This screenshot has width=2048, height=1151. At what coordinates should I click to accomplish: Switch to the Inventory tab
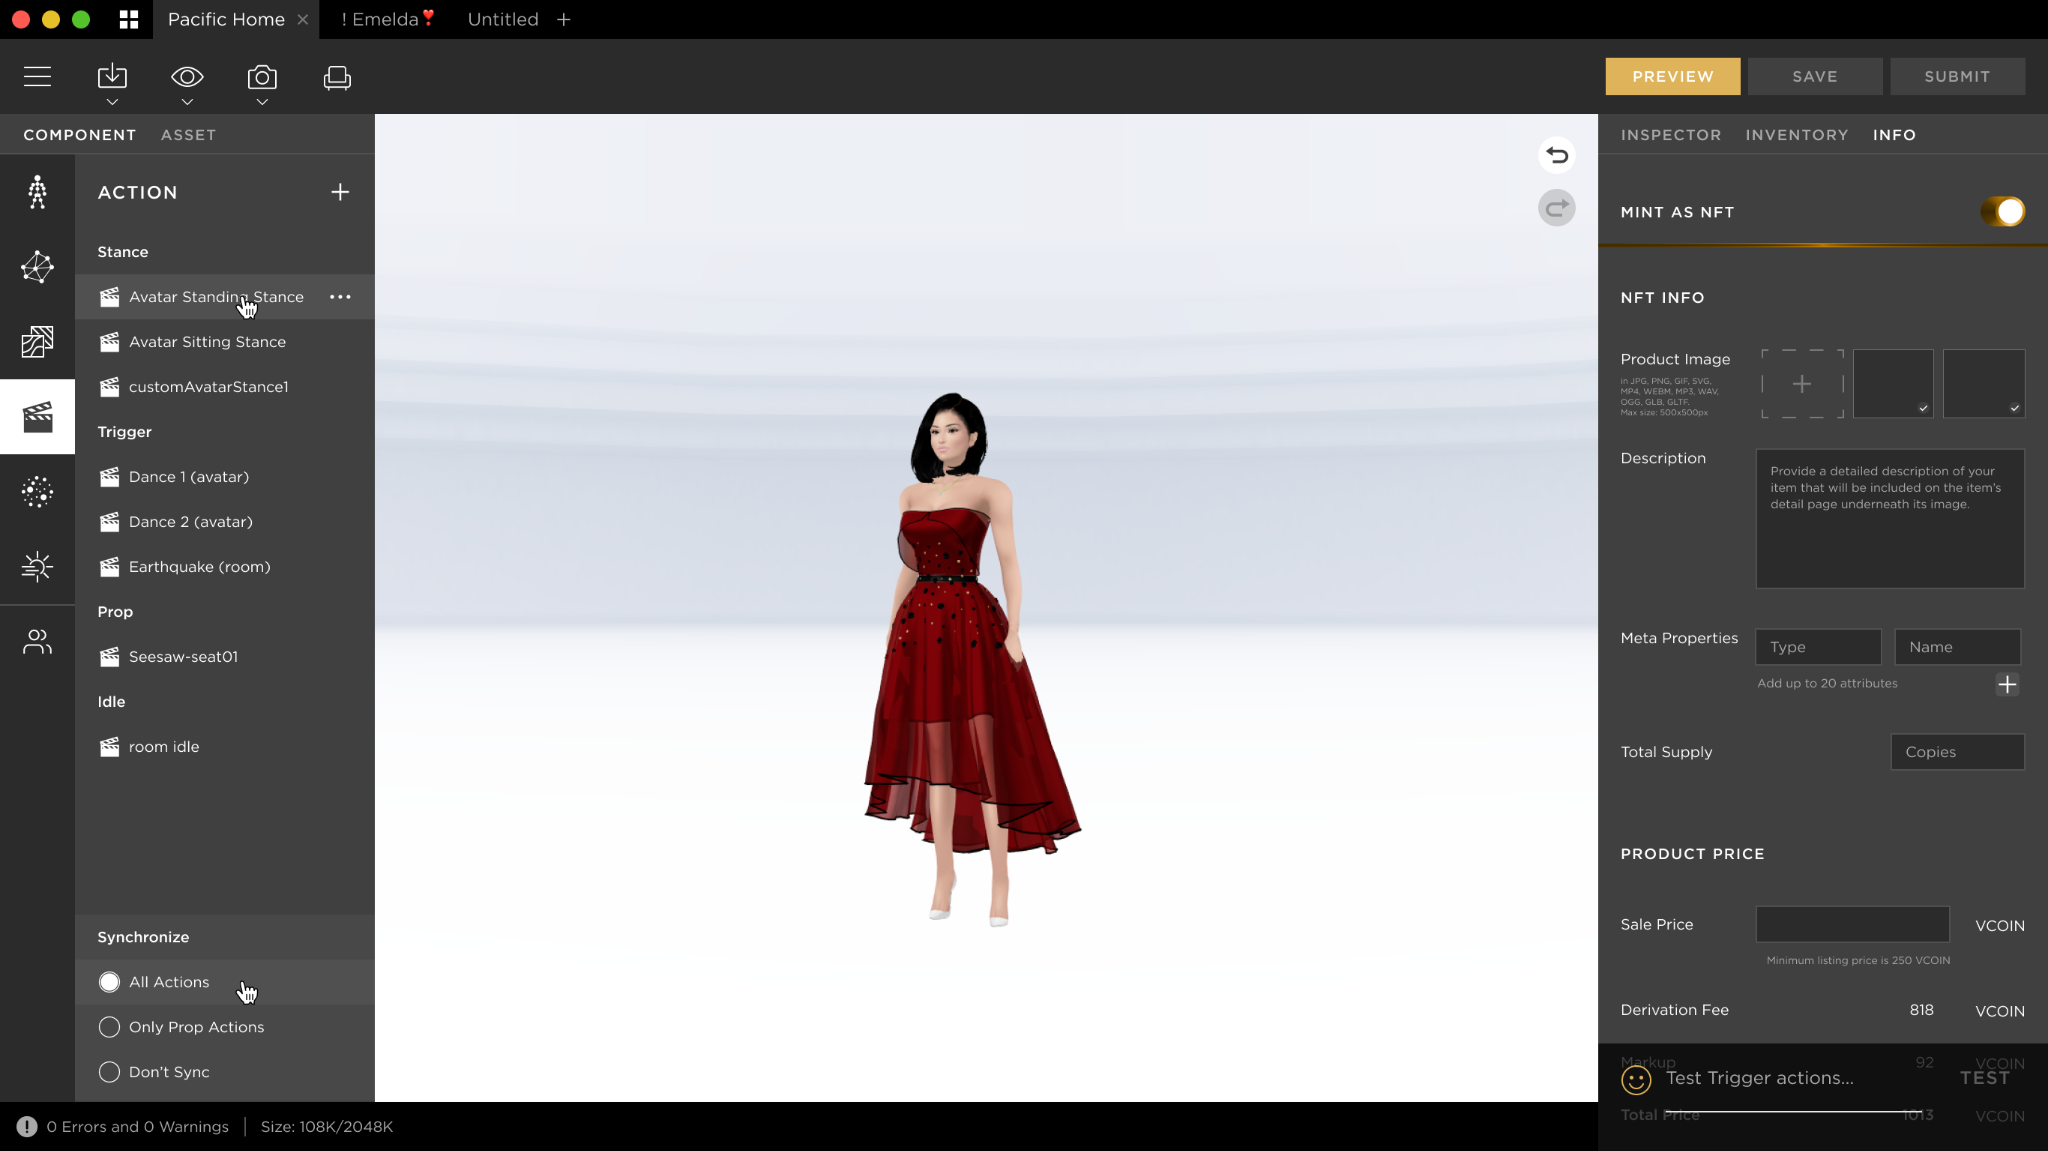coord(1796,134)
